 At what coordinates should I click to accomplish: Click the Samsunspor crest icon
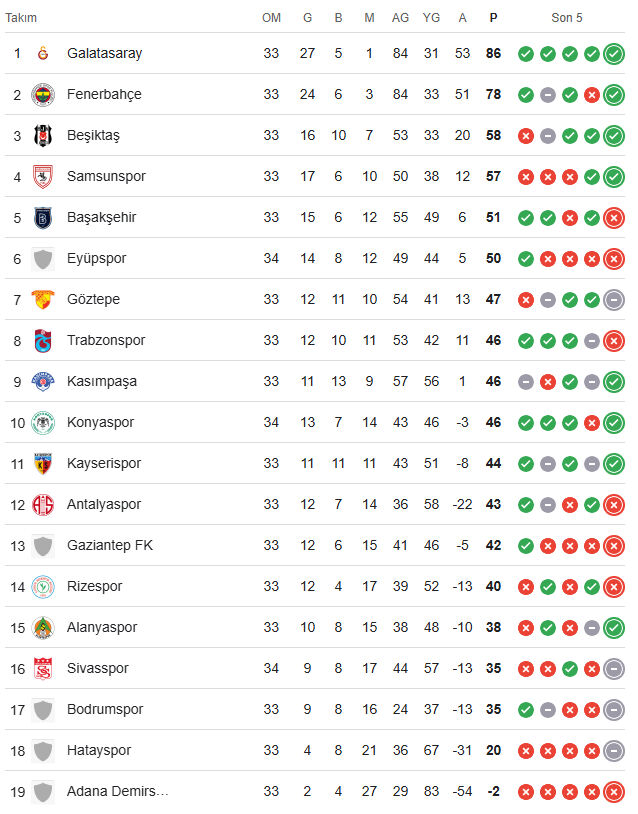pos(43,176)
